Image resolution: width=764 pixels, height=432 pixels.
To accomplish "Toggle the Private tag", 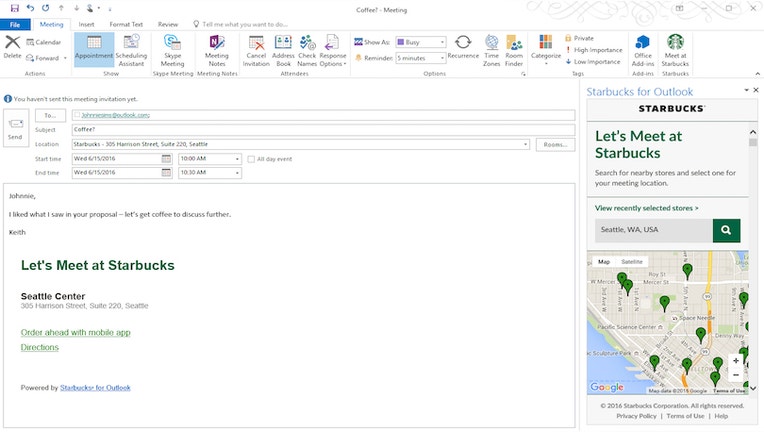I will pos(579,38).
